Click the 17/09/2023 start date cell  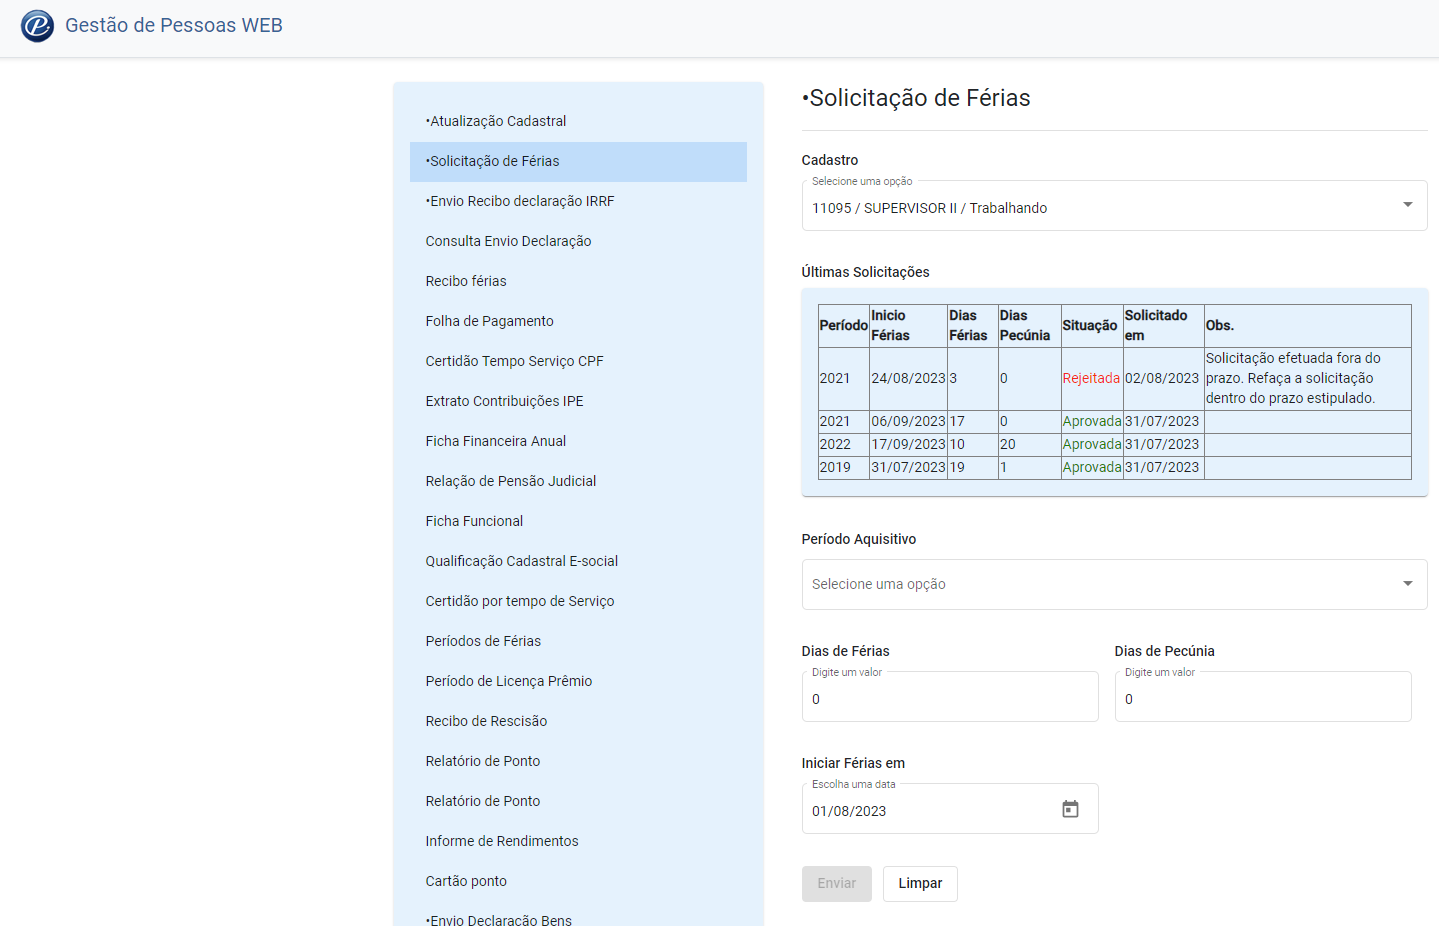pos(908,444)
